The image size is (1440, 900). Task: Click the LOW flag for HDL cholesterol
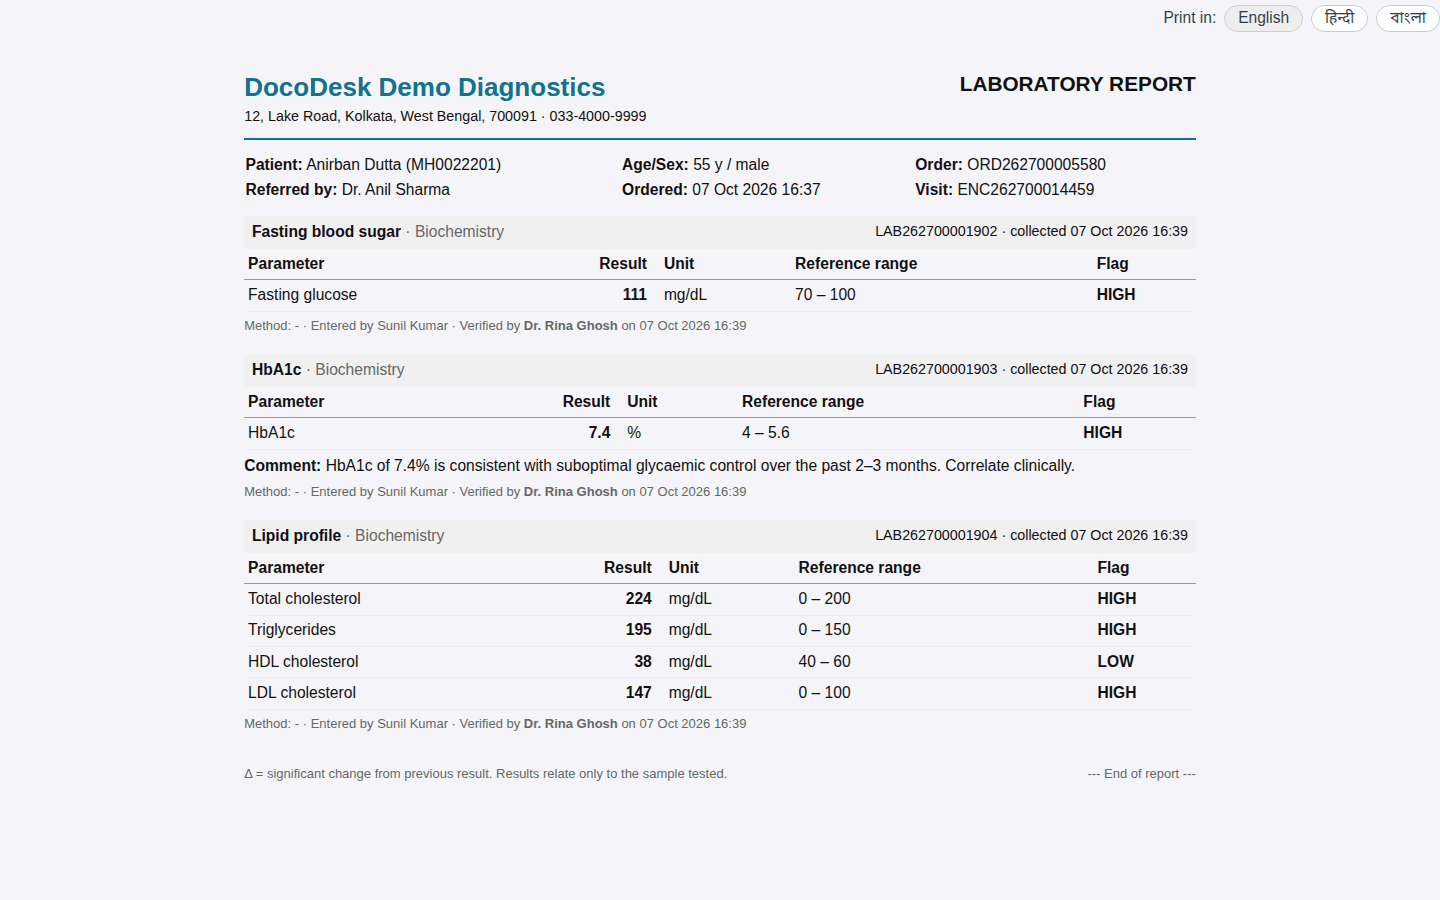(x=1115, y=661)
